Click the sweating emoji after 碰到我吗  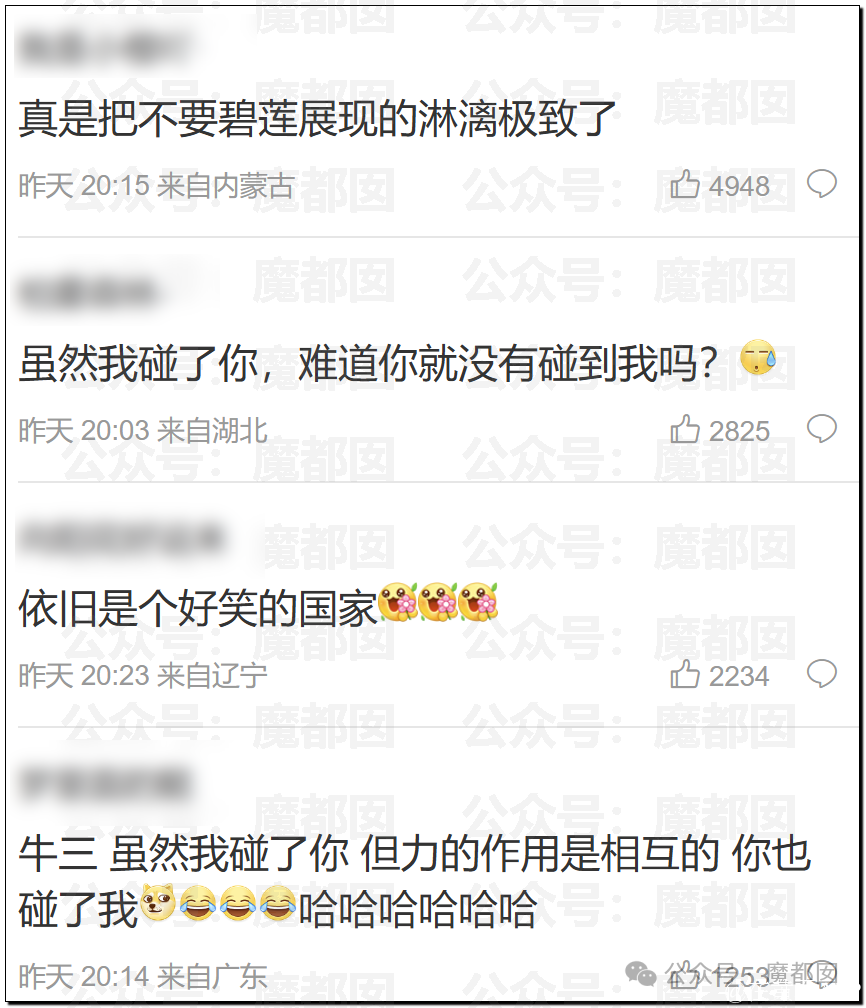pos(758,358)
